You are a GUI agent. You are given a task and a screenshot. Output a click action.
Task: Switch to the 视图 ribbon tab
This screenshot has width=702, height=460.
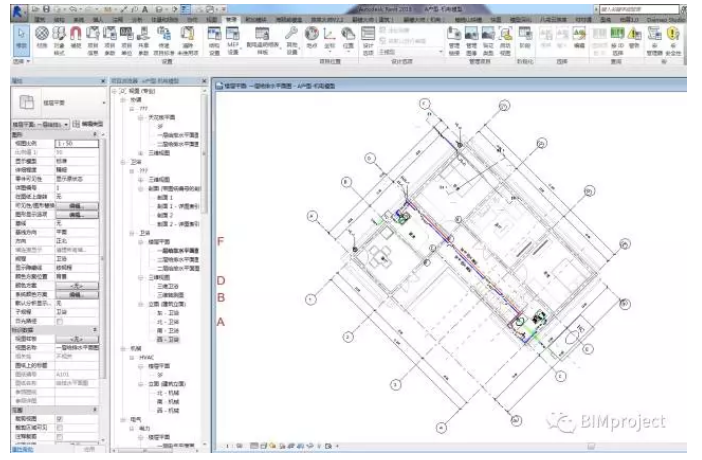212,20
